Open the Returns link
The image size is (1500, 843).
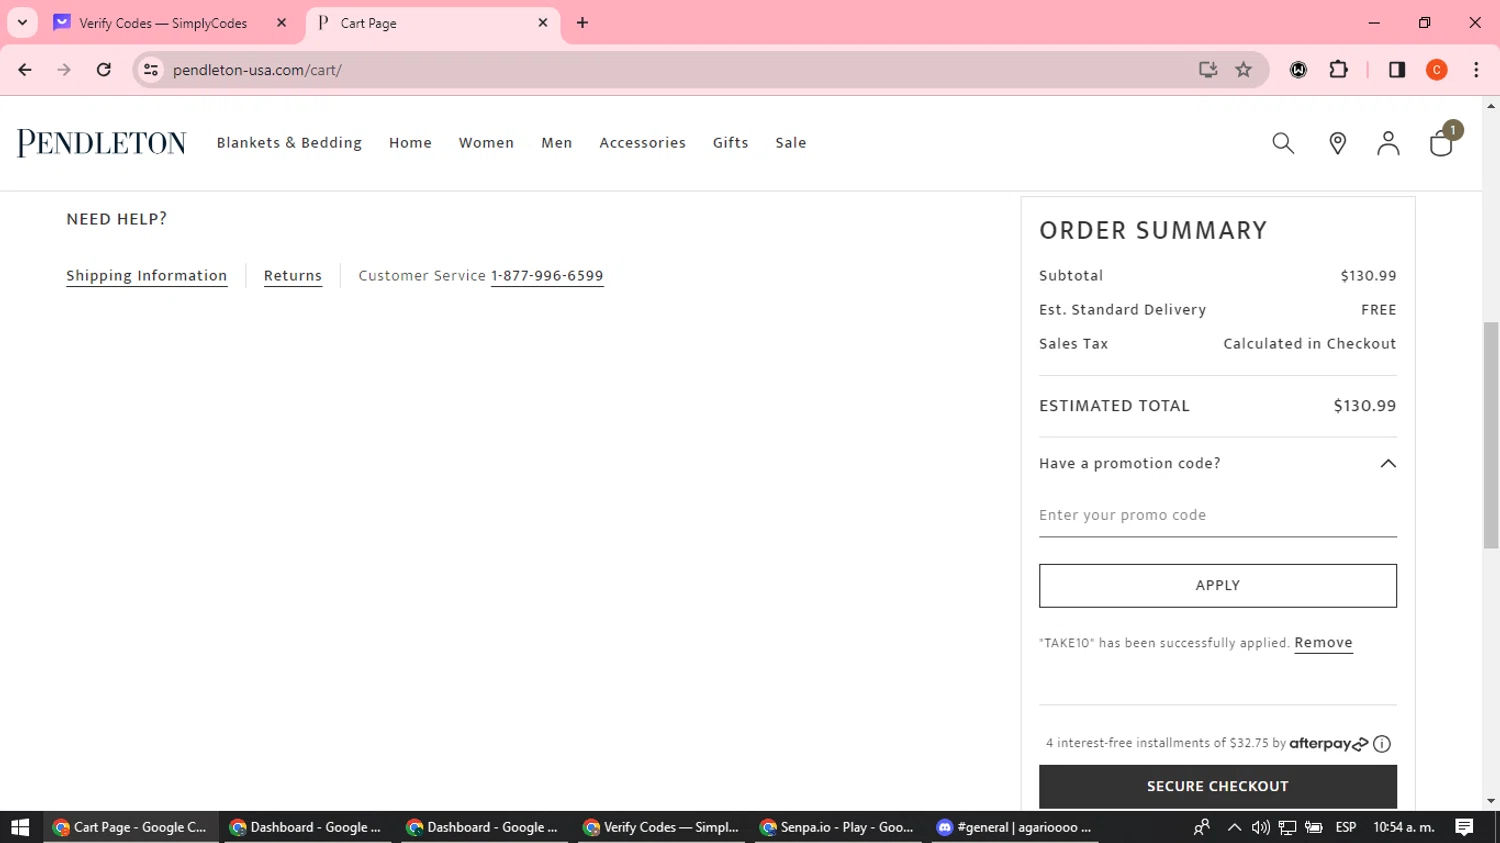tap(293, 276)
